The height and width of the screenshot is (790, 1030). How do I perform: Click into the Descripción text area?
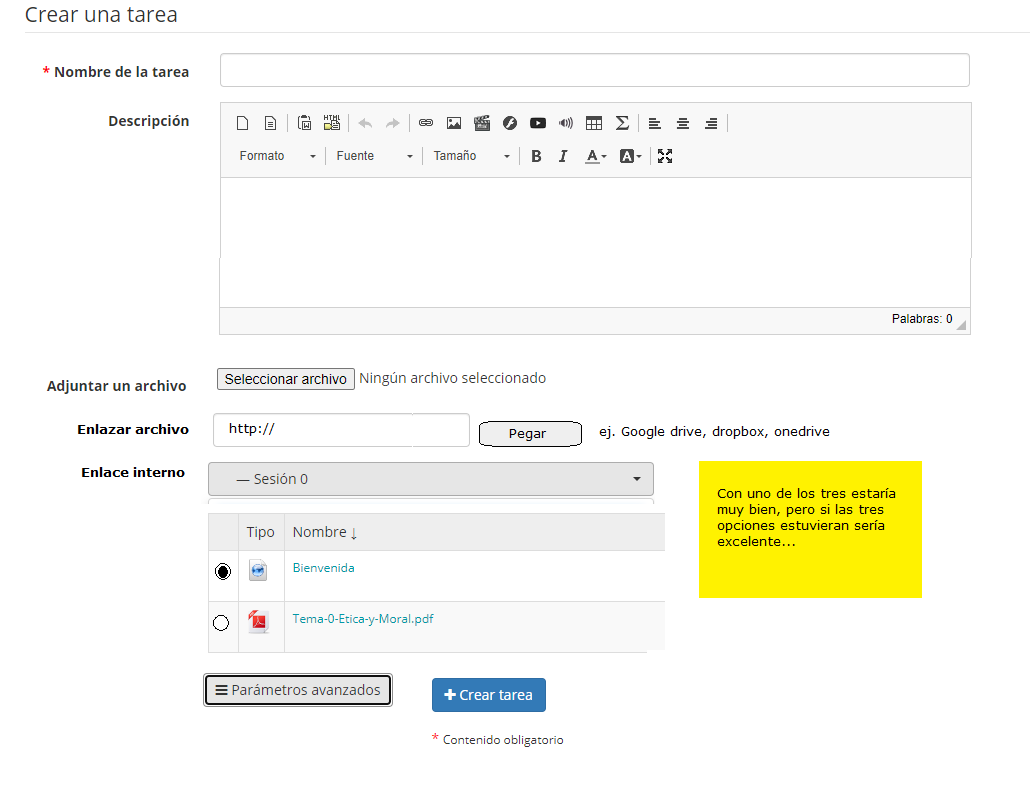tap(595, 242)
